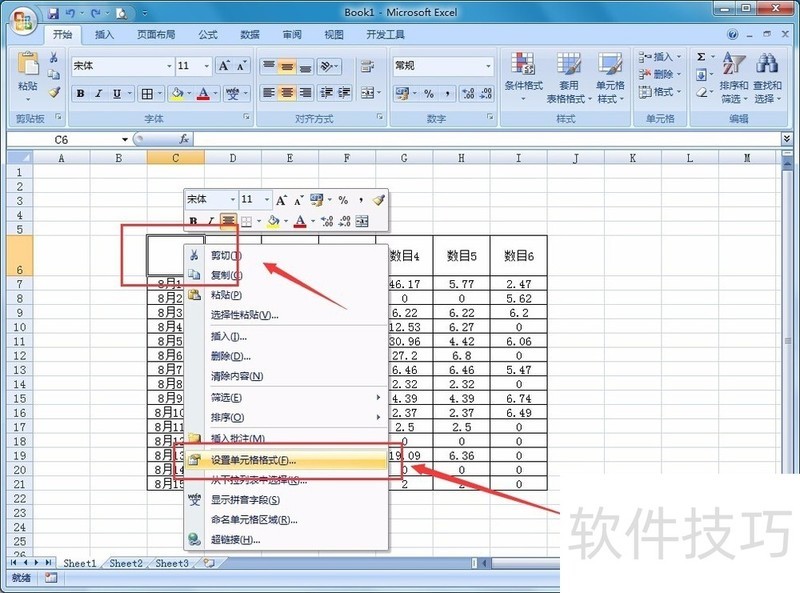Click the Office button logo

[x=23, y=21]
